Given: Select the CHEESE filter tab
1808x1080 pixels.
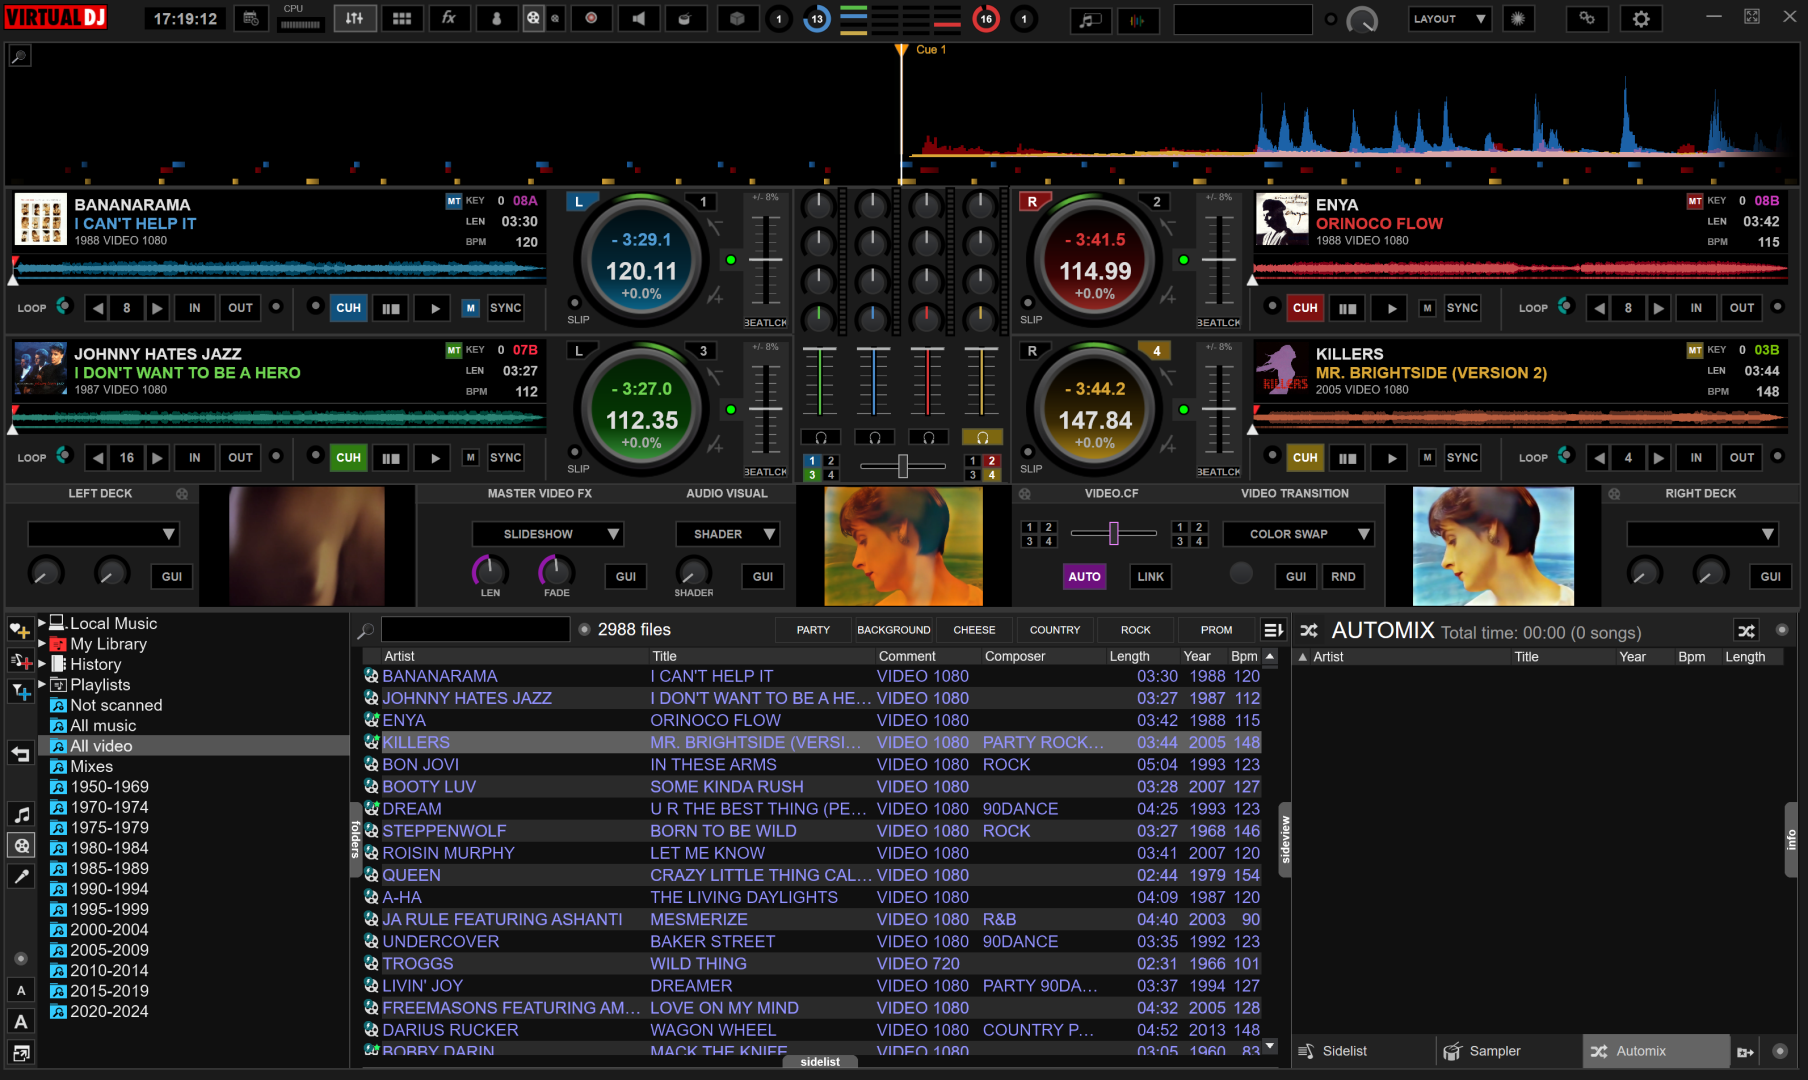Looking at the screenshot, I should [974, 630].
